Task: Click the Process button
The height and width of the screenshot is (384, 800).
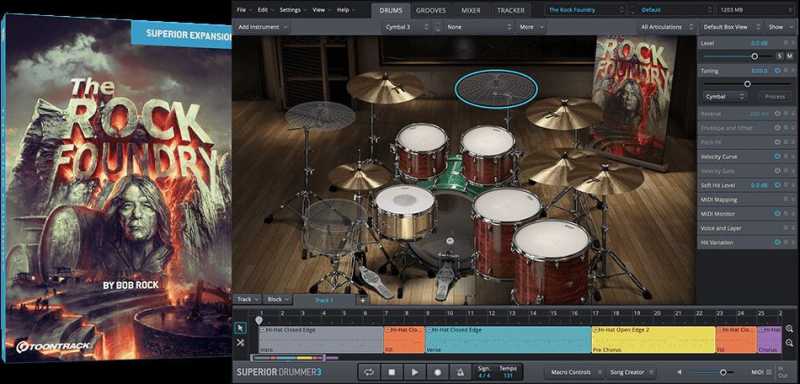Action: 774,96
